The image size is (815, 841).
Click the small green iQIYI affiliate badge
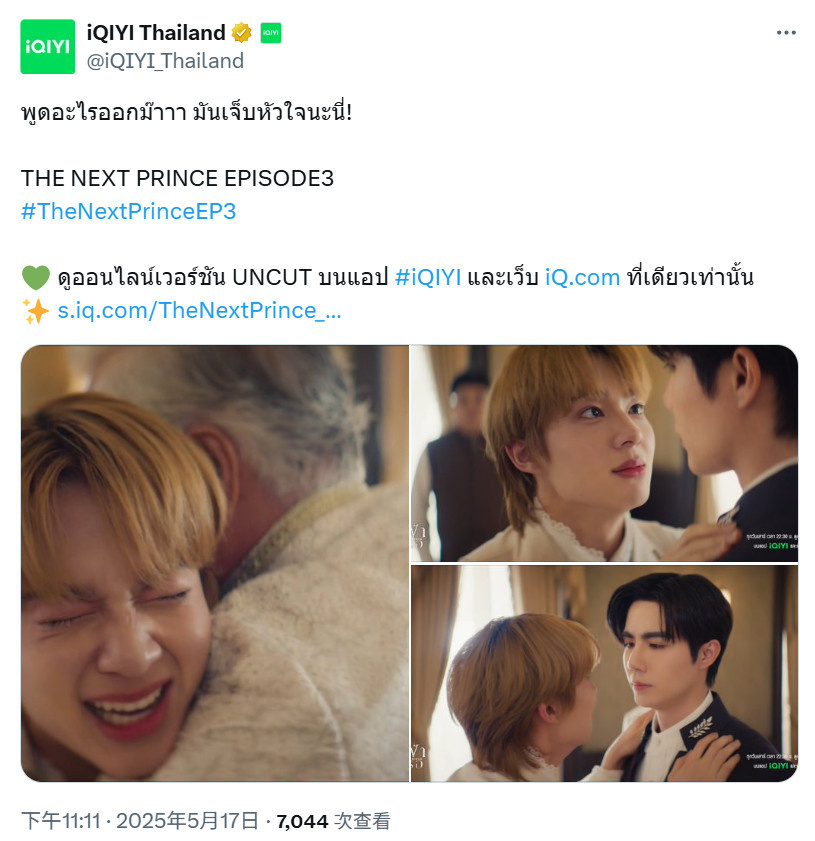pos(271,33)
